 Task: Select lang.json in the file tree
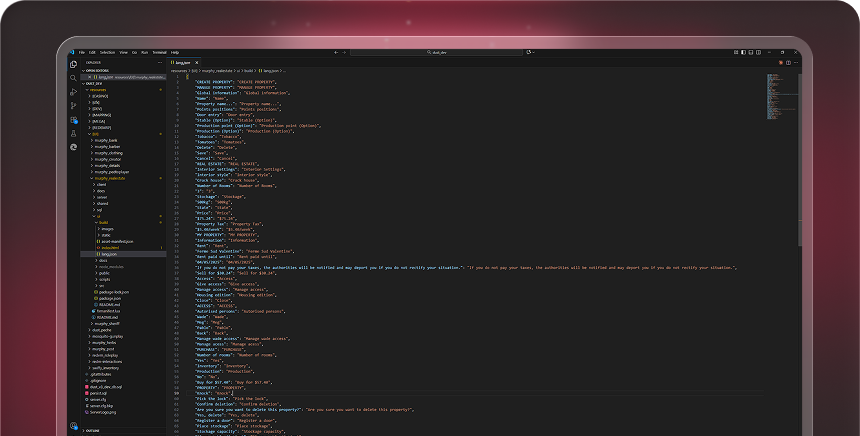click(x=123, y=254)
